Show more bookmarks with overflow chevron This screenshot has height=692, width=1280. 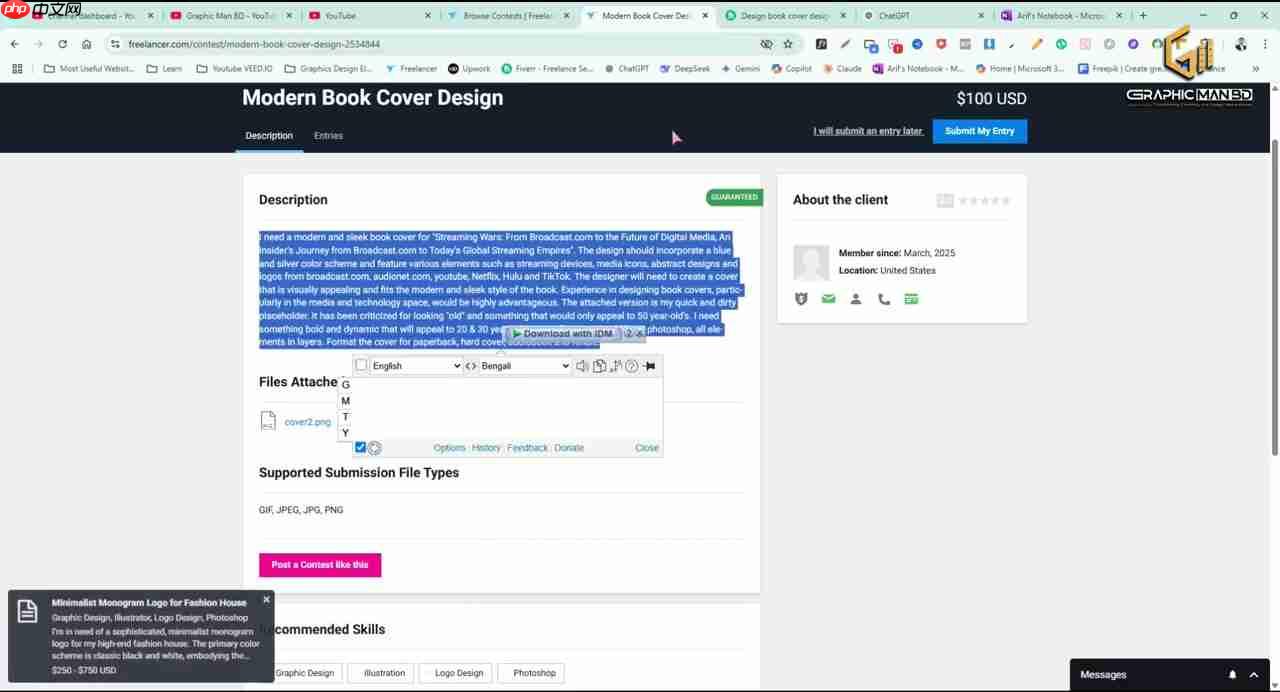point(1256,69)
